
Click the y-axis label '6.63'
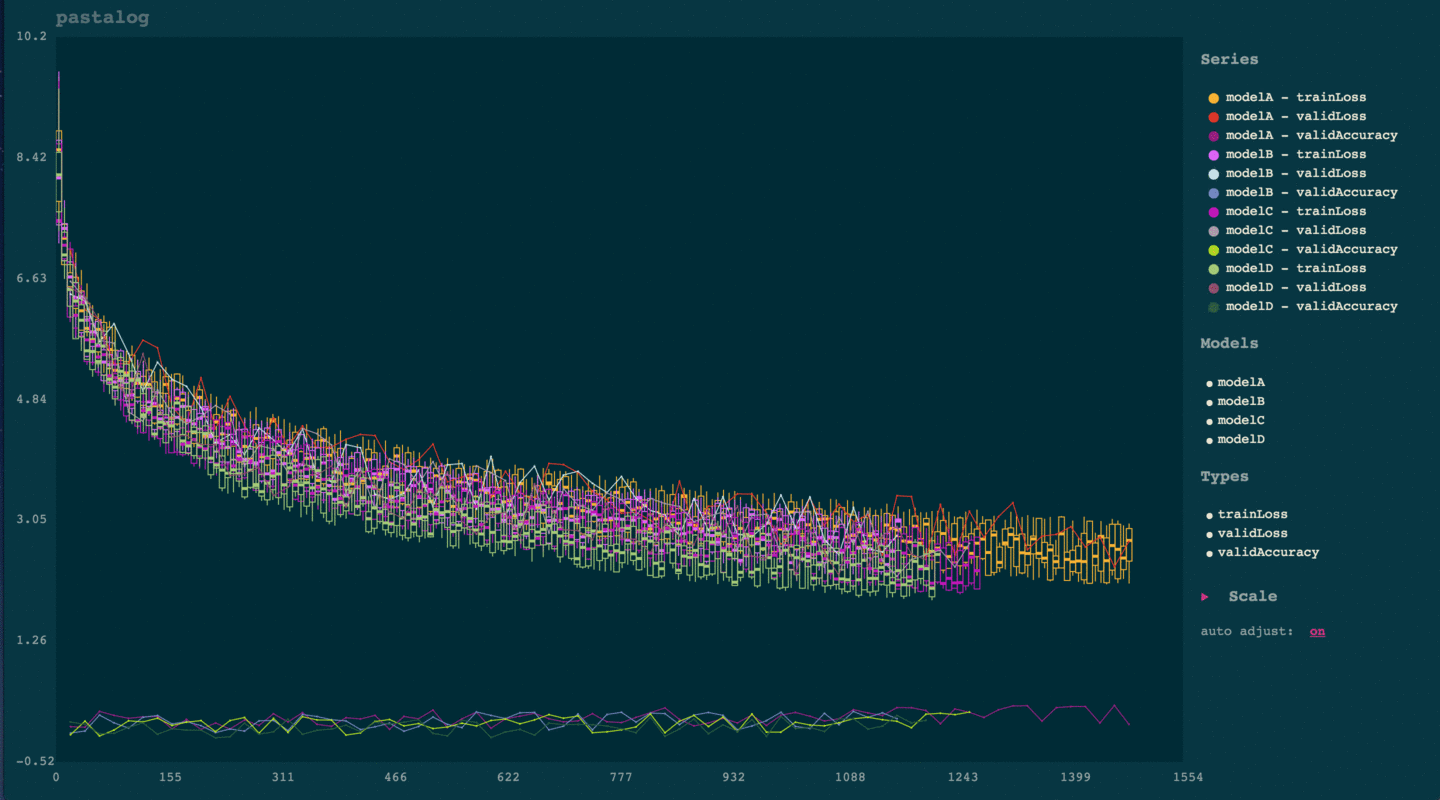point(33,278)
